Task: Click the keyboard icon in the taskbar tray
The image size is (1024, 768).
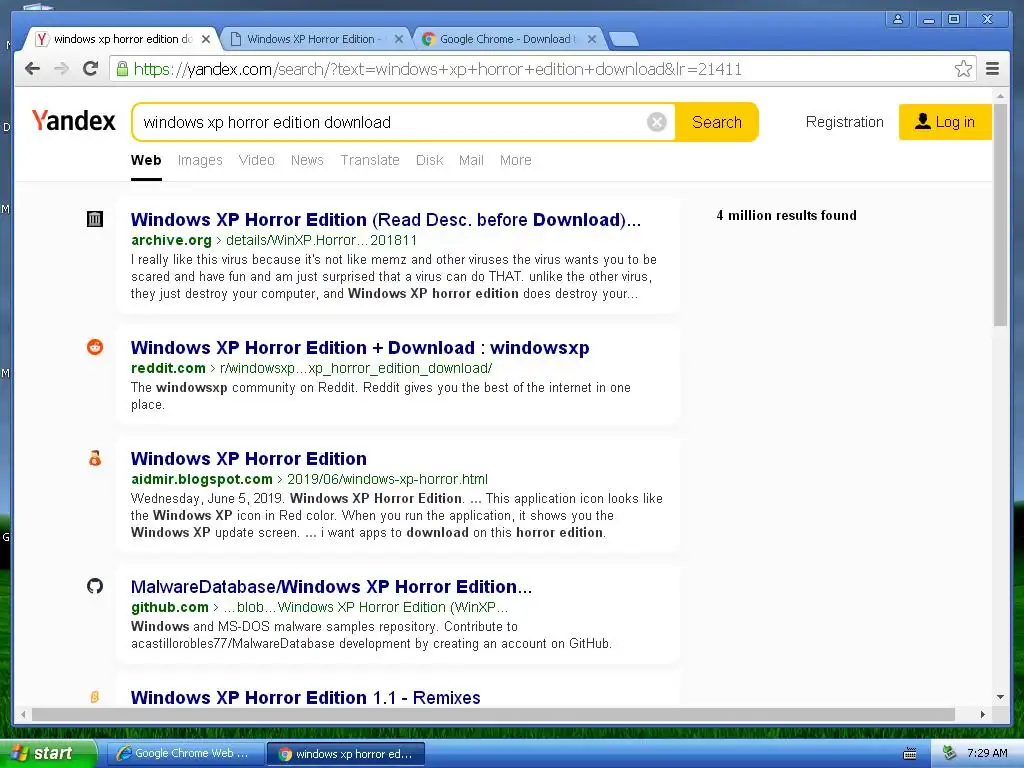Action: [910, 754]
